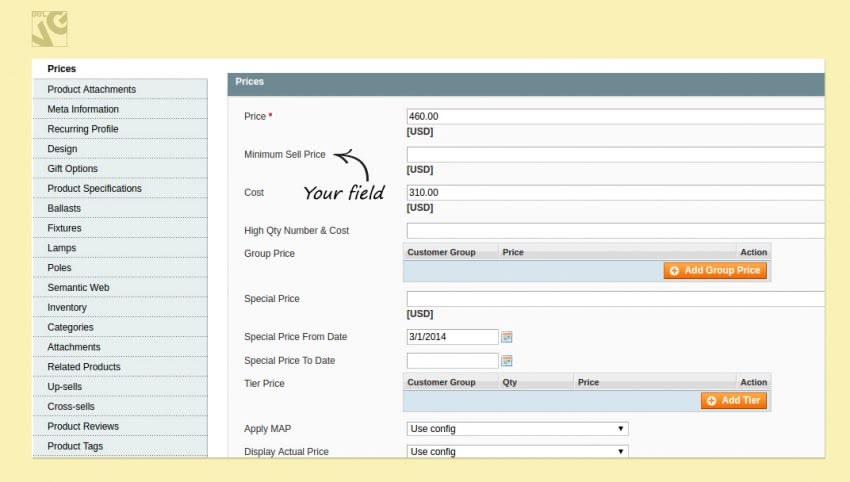Go to the Design tab
This screenshot has height=482, width=850.
120,149
